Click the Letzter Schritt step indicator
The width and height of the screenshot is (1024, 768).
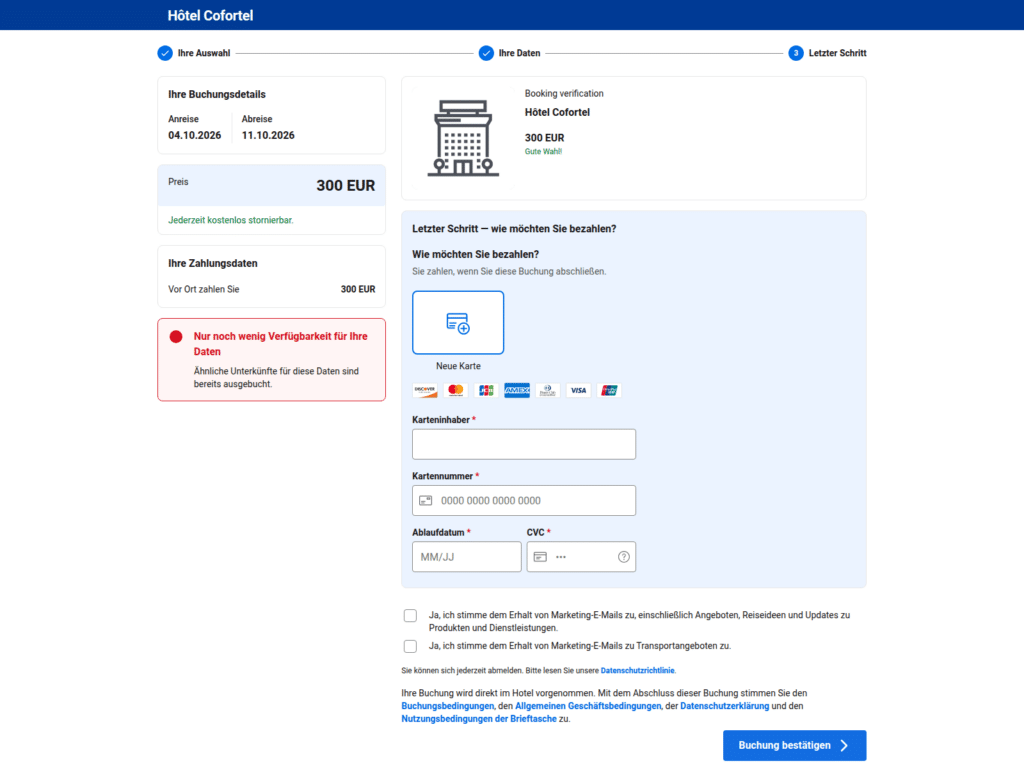[827, 53]
